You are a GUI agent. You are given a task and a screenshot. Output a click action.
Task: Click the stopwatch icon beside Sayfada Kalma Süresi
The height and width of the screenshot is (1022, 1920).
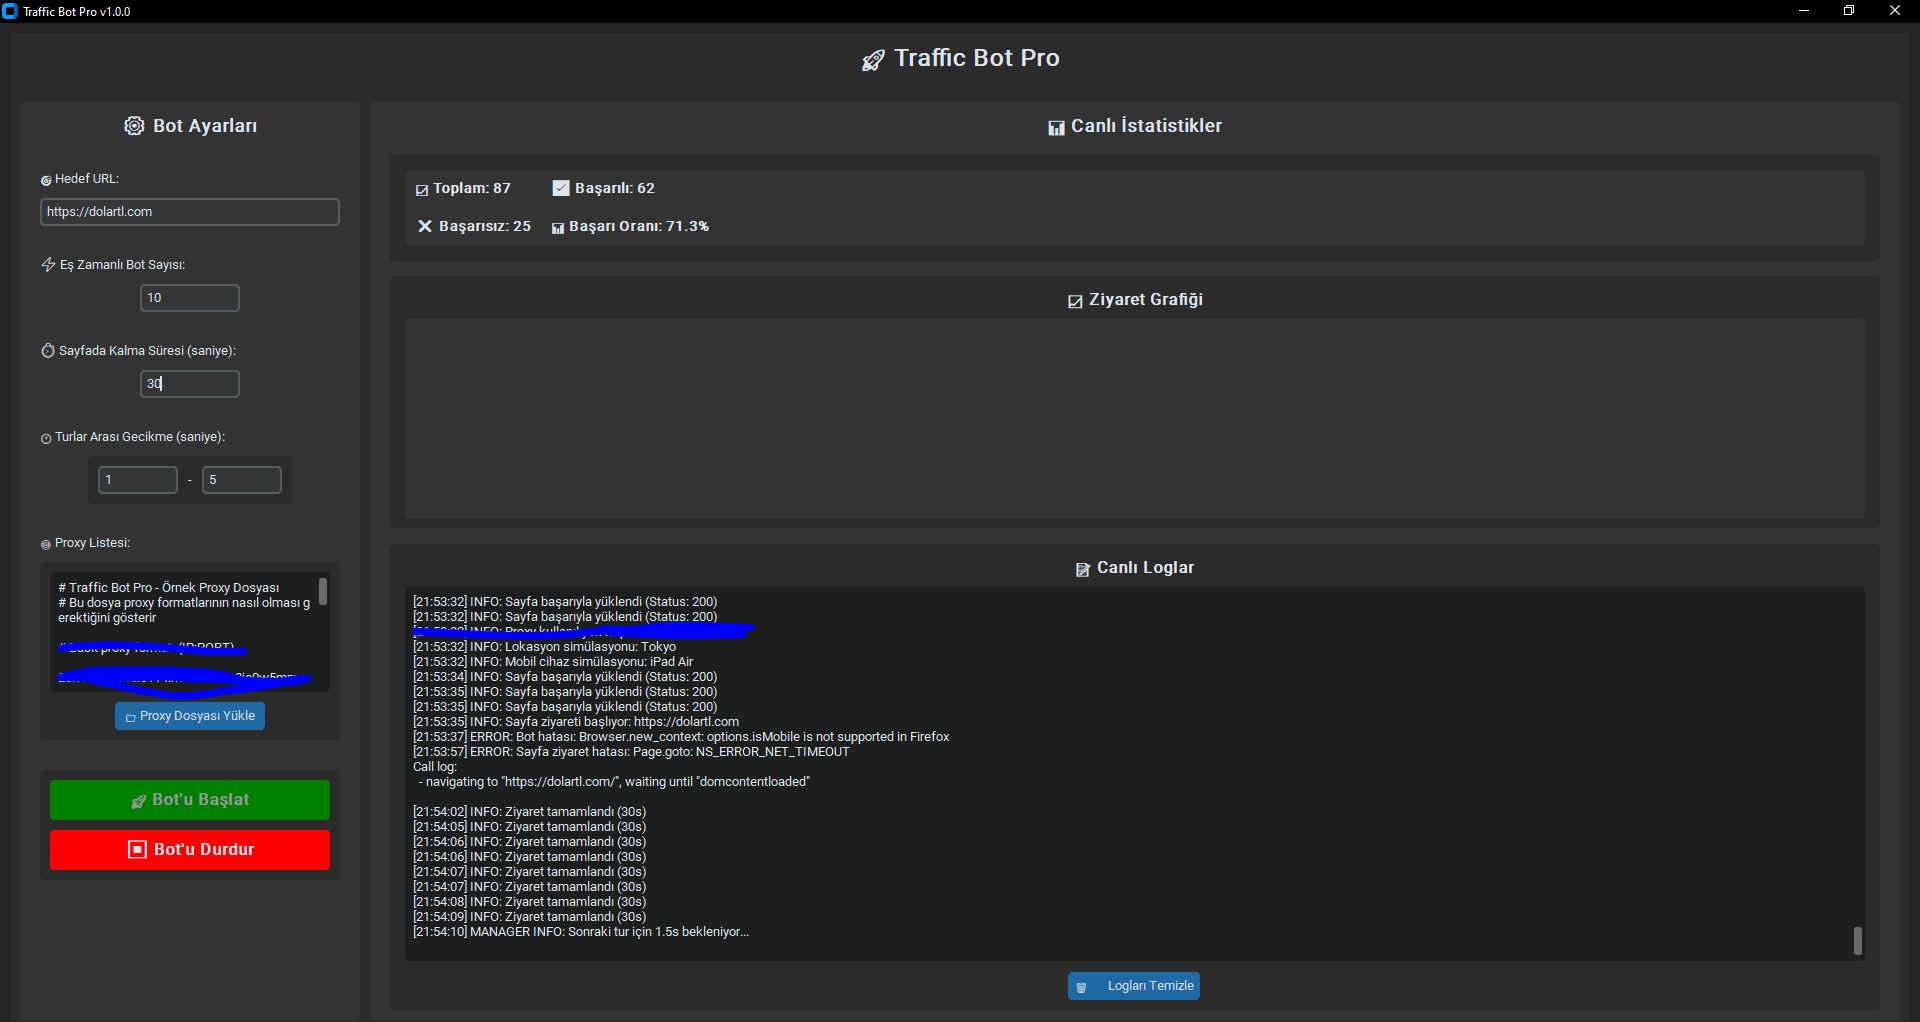(x=48, y=351)
